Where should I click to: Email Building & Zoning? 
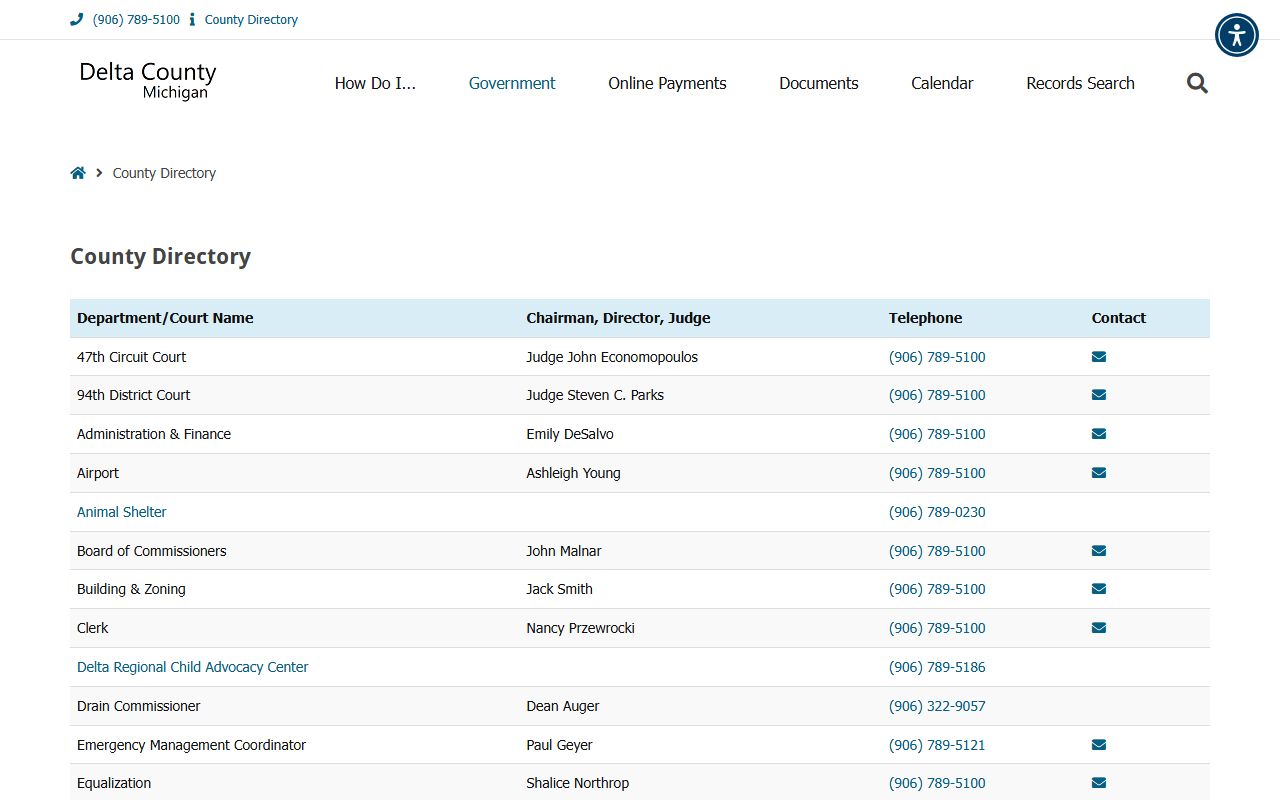(x=1099, y=589)
